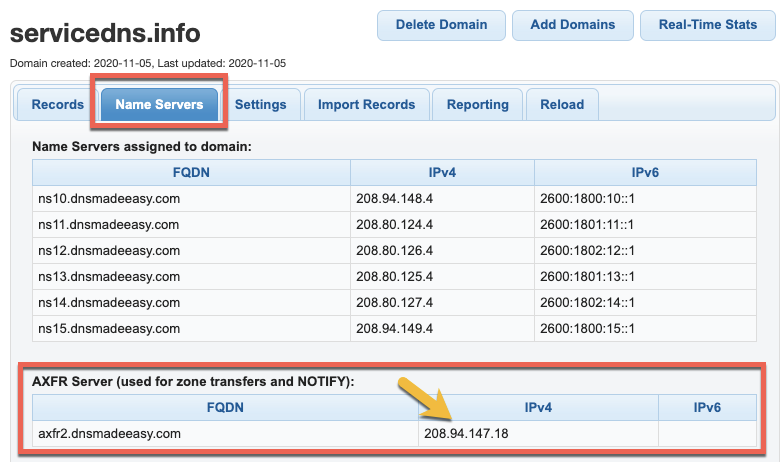The width and height of the screenshot is (783, 462).
Task: Click IPv4 address 208.94.149.4
Action: coord(394,329)
